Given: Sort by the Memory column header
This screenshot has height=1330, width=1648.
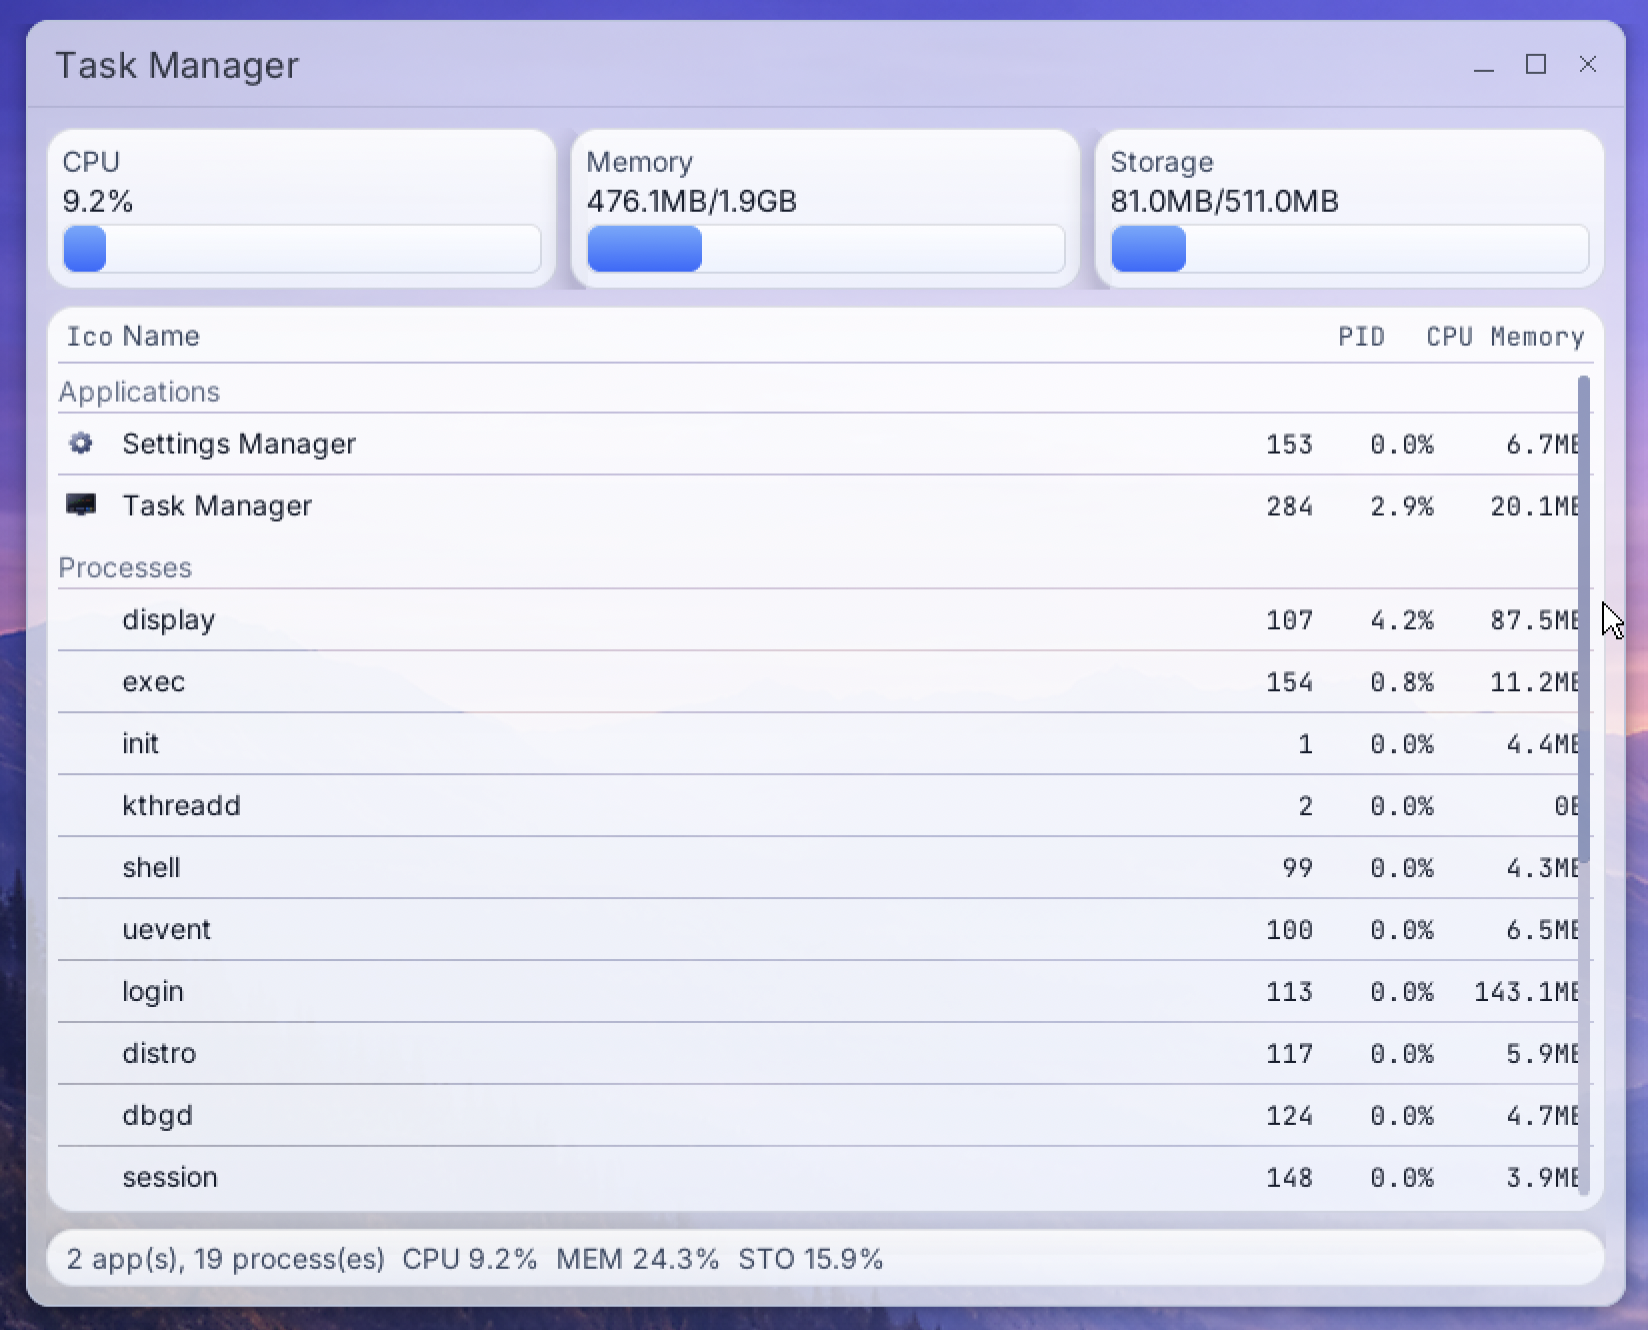Looking at the screenshot, I should [x=1536, y=336].
